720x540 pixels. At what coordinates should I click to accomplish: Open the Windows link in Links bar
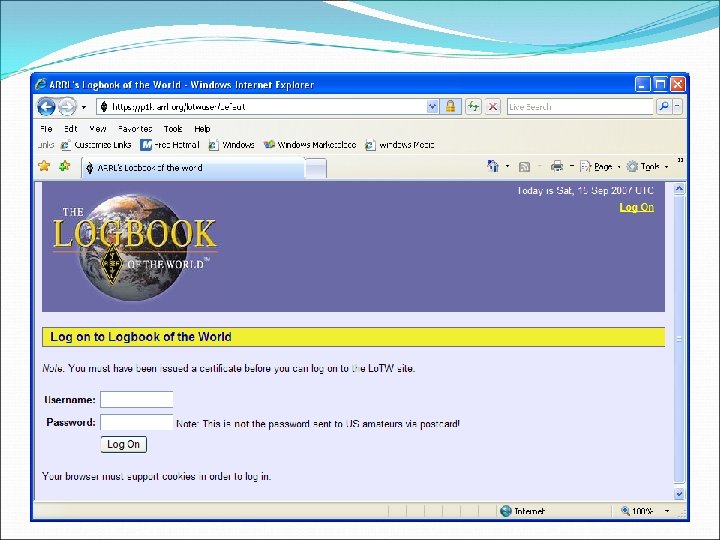tap(231, 145)
